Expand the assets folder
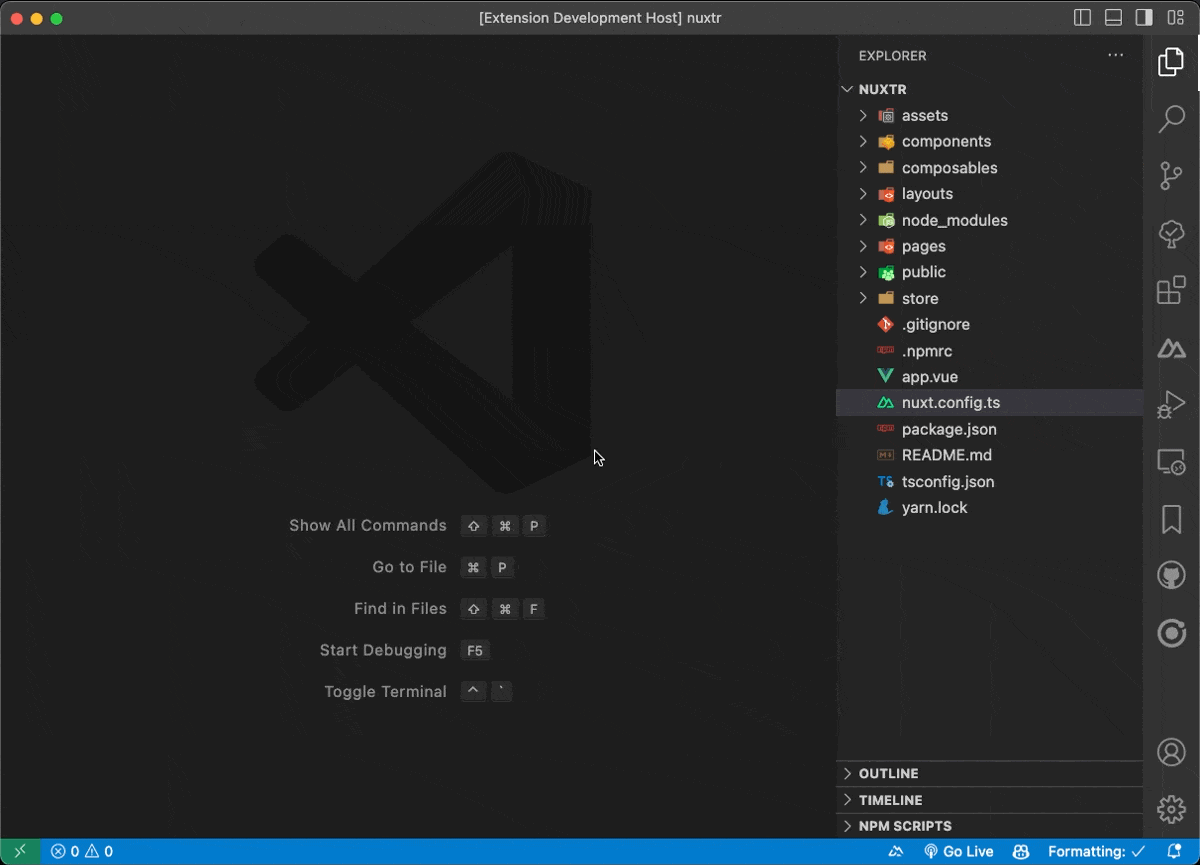Screen dimensions: 1200x865 point(989,115)
